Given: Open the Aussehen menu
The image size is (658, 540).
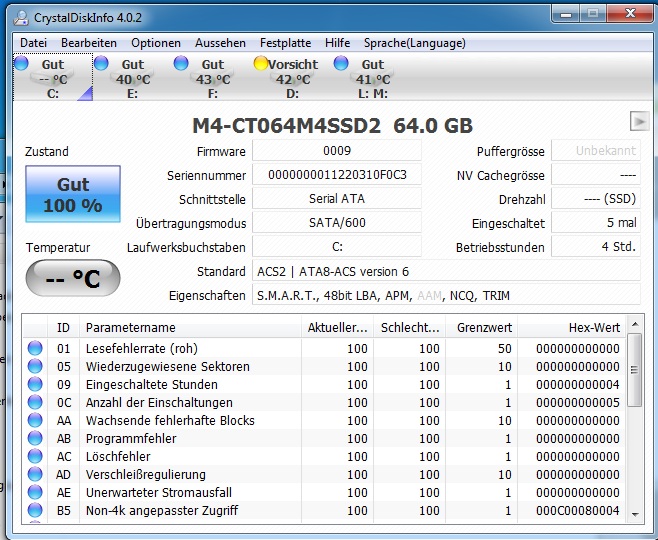Looking at the screenshot, I should pyautogui.click(x=220, y=43).
